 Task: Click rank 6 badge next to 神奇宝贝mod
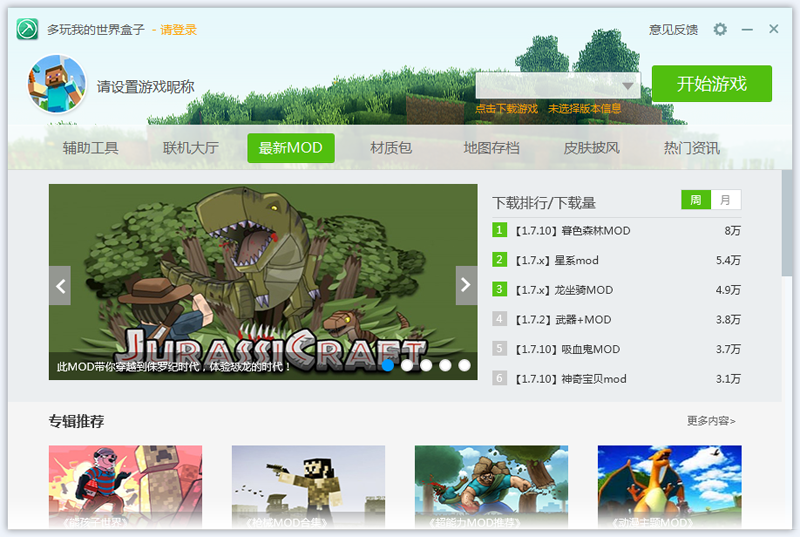[x=499, y=378]
